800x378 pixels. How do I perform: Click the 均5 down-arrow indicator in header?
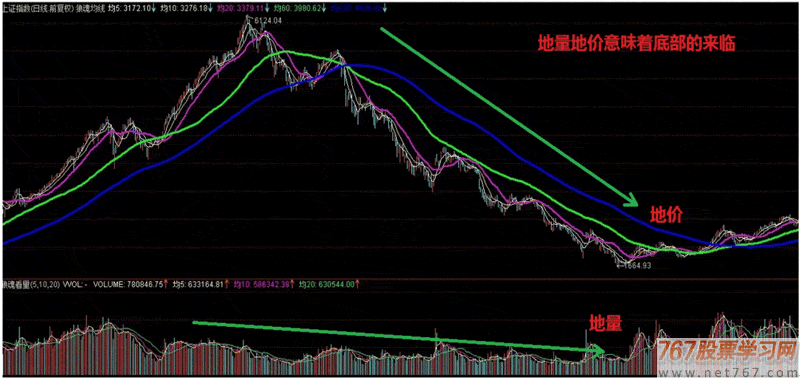(x=154, y=8)
